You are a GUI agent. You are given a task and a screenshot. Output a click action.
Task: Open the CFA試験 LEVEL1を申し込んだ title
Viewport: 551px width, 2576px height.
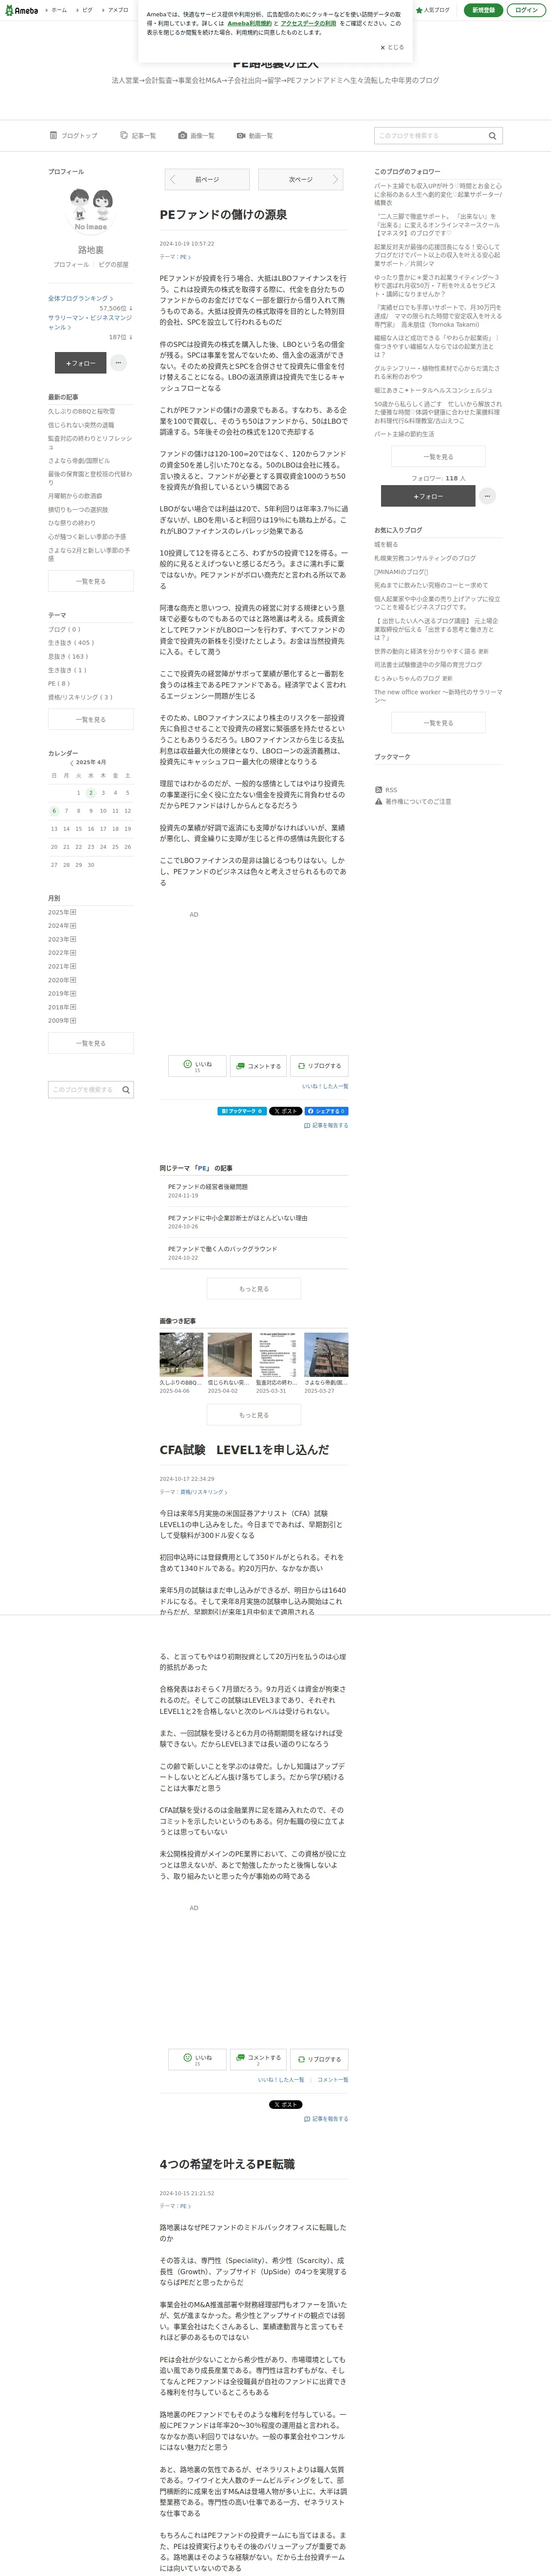pos(244,1450)
